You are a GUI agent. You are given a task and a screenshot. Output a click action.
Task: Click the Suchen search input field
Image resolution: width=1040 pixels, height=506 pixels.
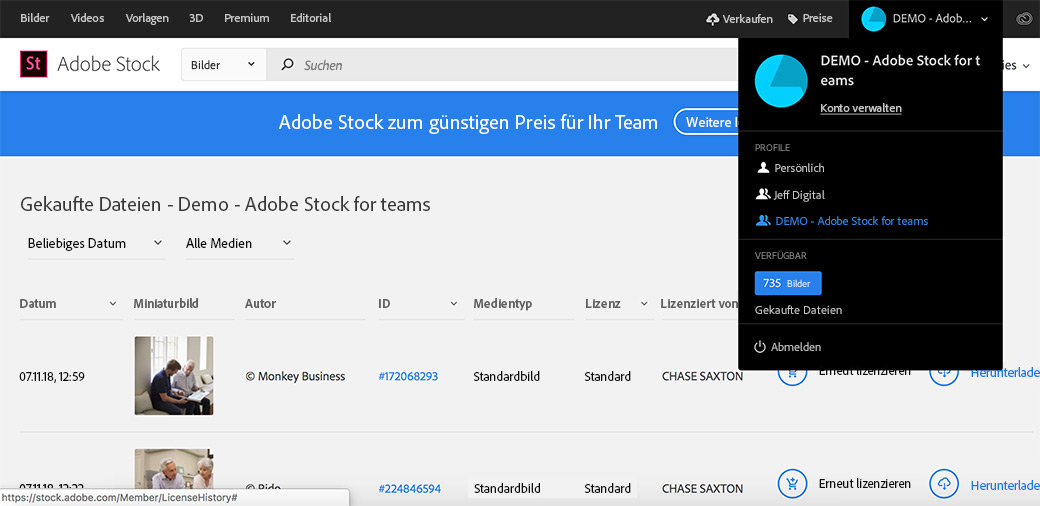pos(500,65)
